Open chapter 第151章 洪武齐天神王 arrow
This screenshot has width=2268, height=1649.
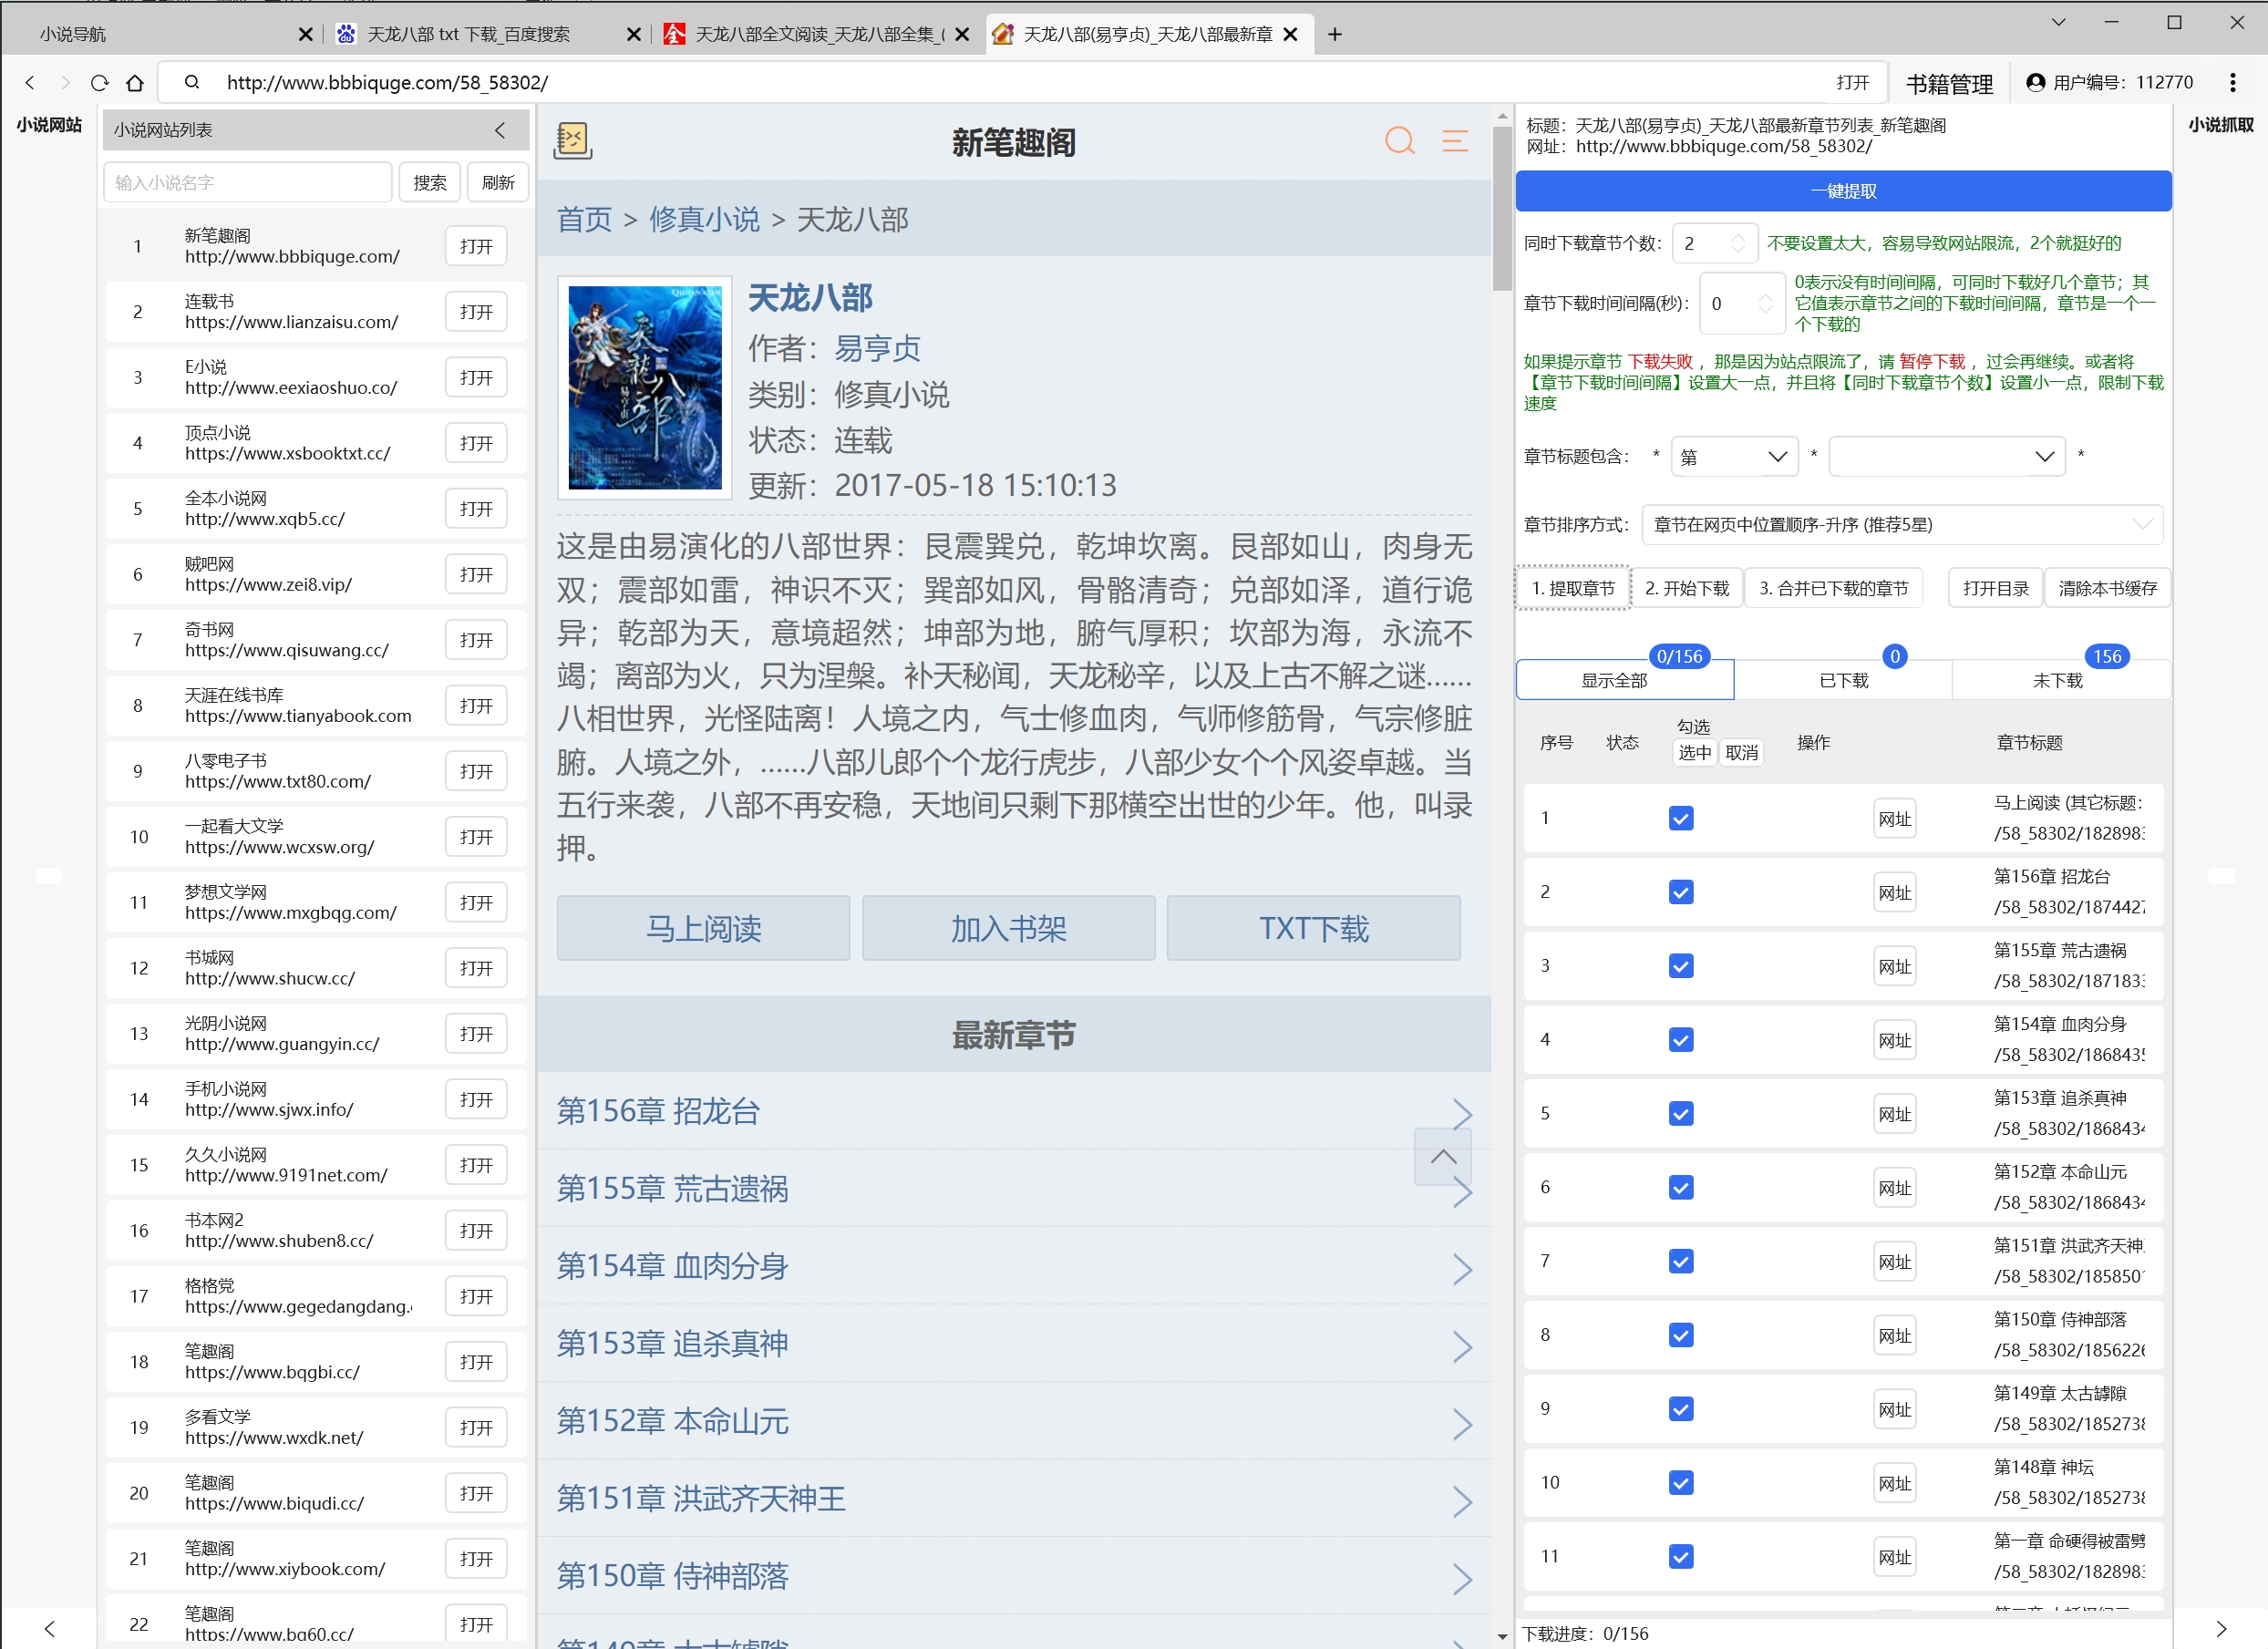click(x=1461, y=1500)
